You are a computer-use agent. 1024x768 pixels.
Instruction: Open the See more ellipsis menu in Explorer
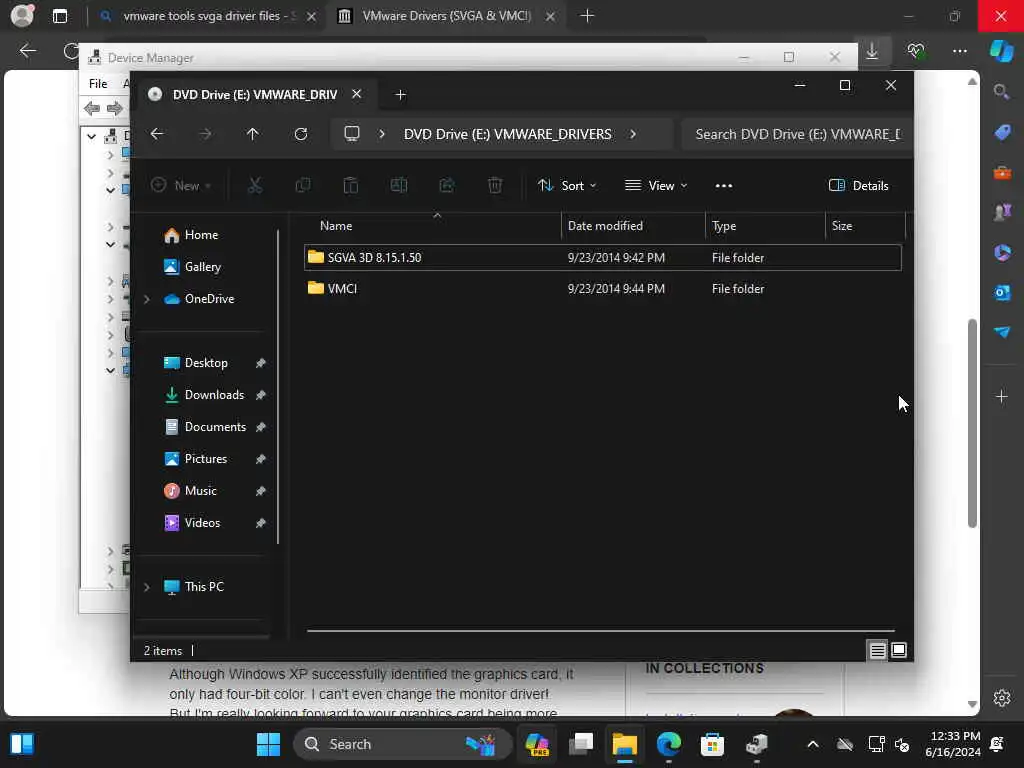point(724,185)
